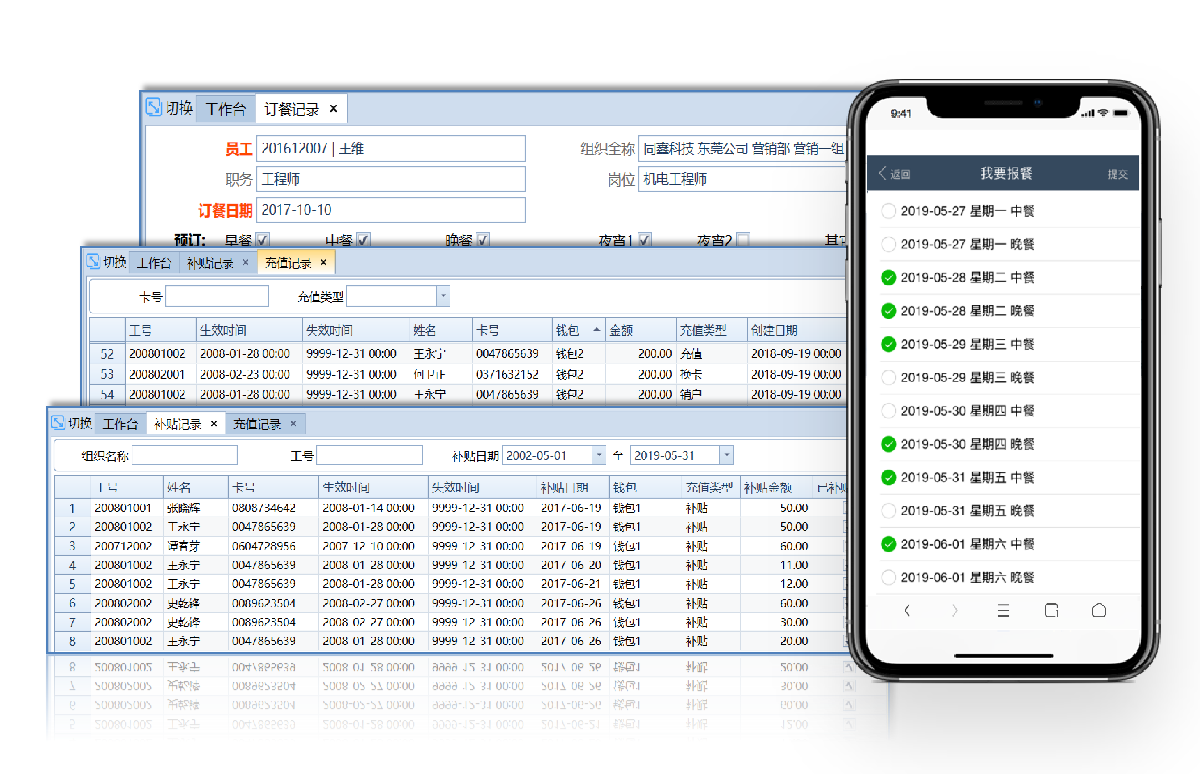
Task: Tap the phone browser's forward arrow icon
Action: 954,611
